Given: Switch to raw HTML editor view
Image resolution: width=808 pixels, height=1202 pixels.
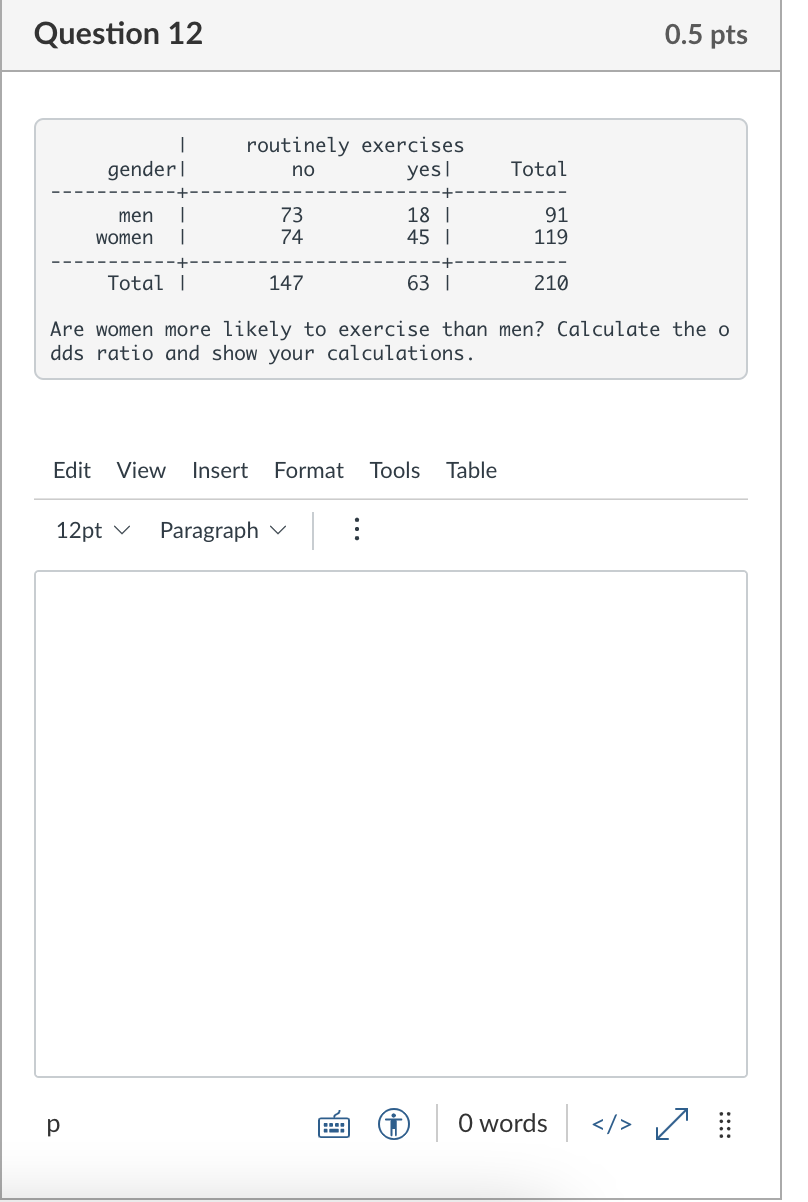Looking at the screenshot, I should pos(612,1123).
